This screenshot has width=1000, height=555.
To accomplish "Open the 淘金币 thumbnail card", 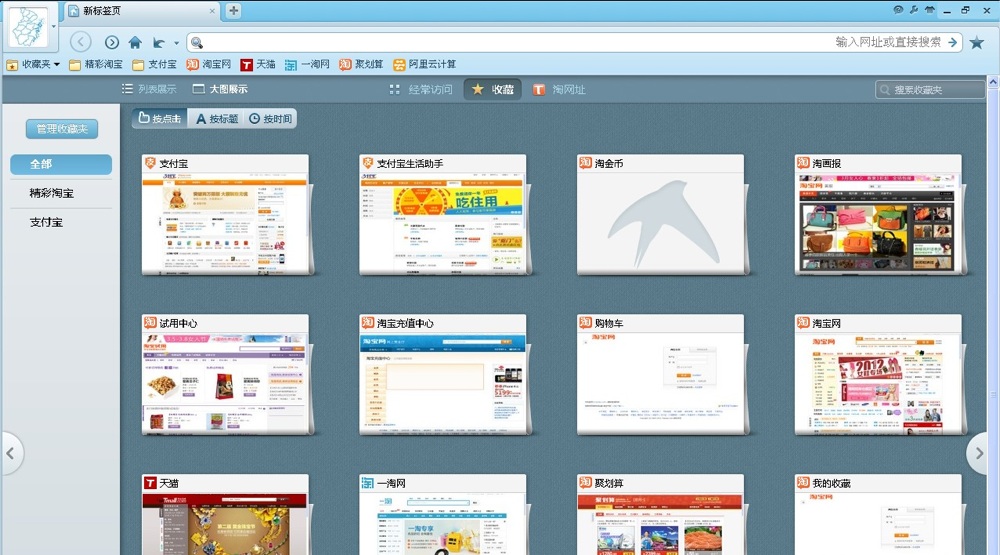I will (x=660, y=215).
